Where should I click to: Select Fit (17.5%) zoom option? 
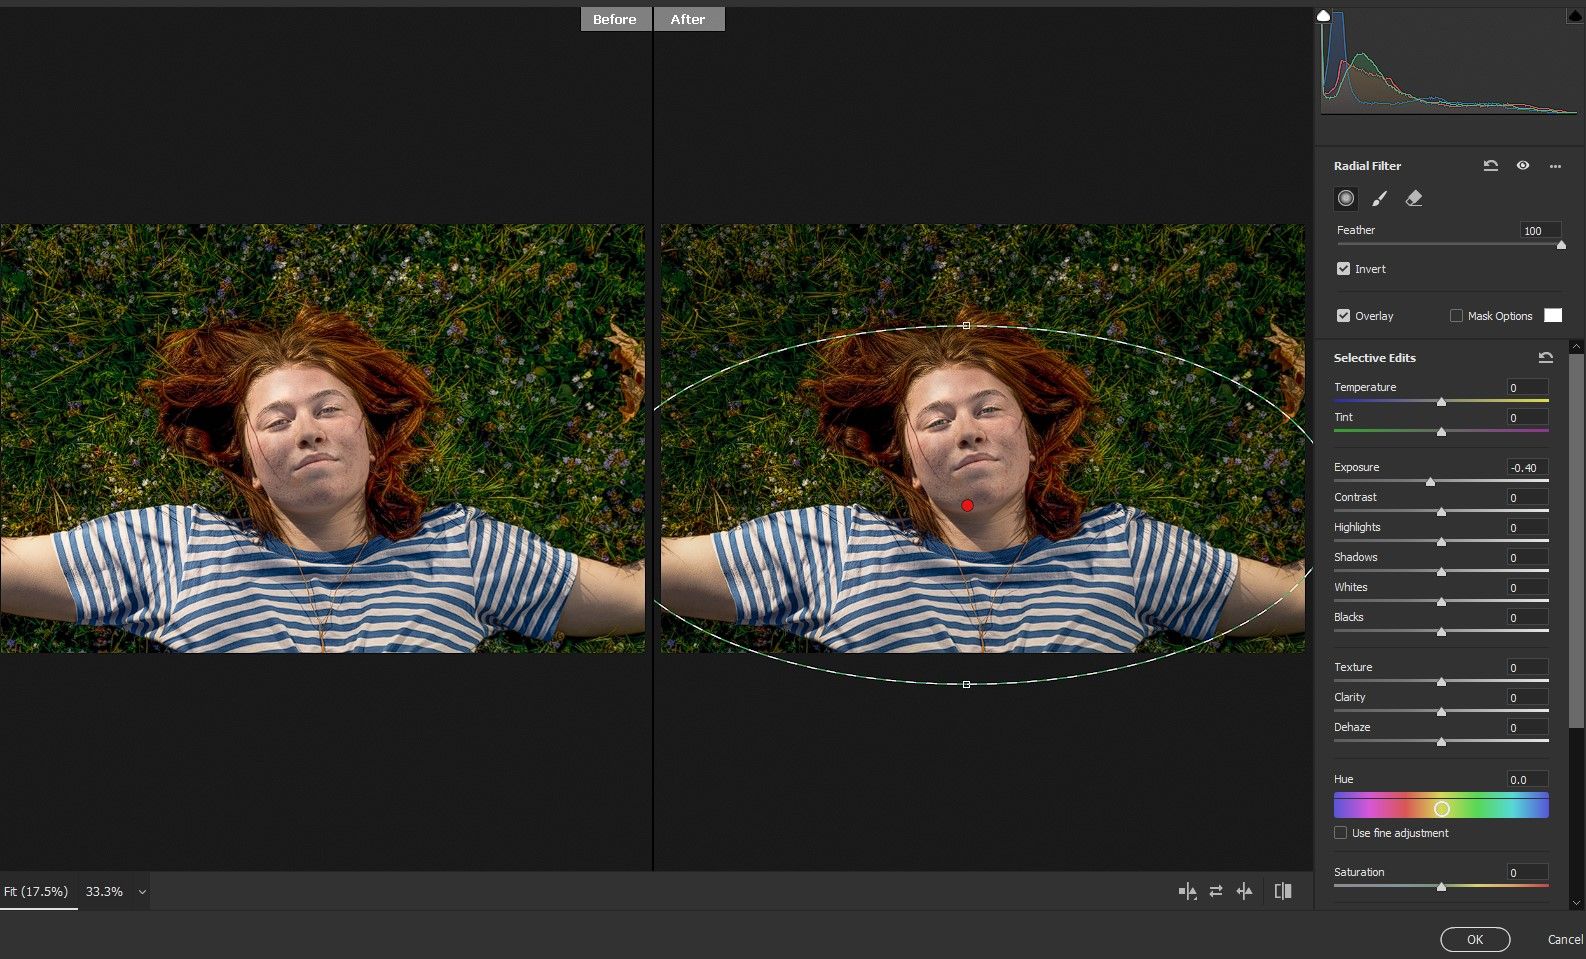36,891
